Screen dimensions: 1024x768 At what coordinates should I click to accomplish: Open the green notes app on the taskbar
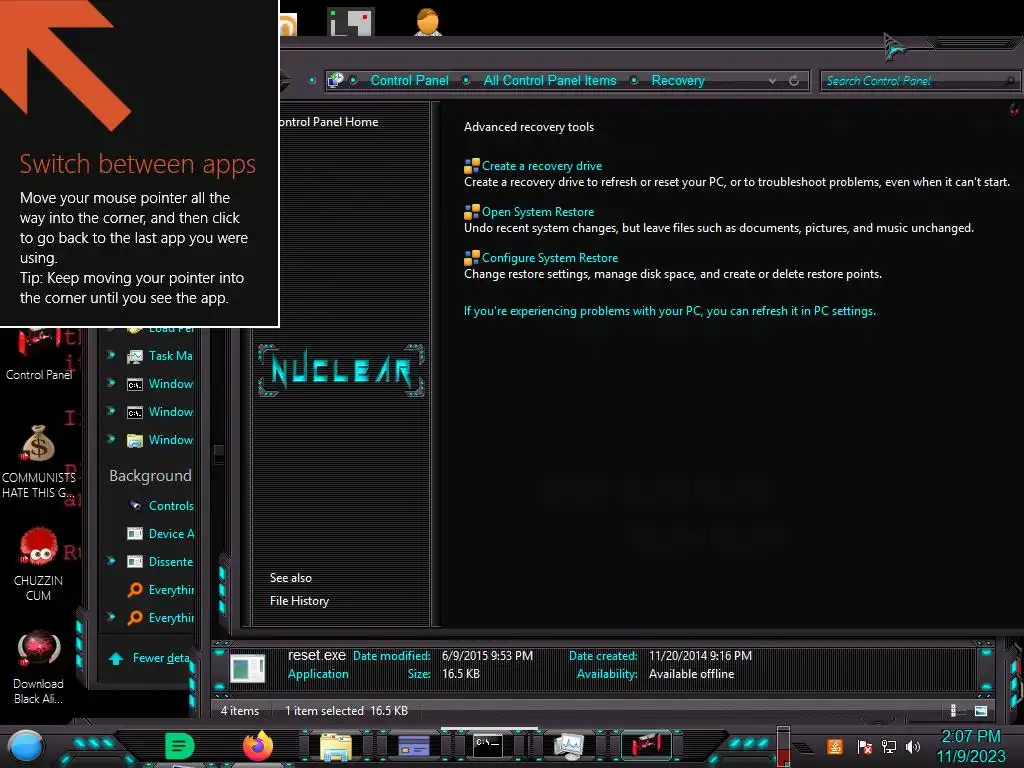pyautogui.click(x=180, y=746)
